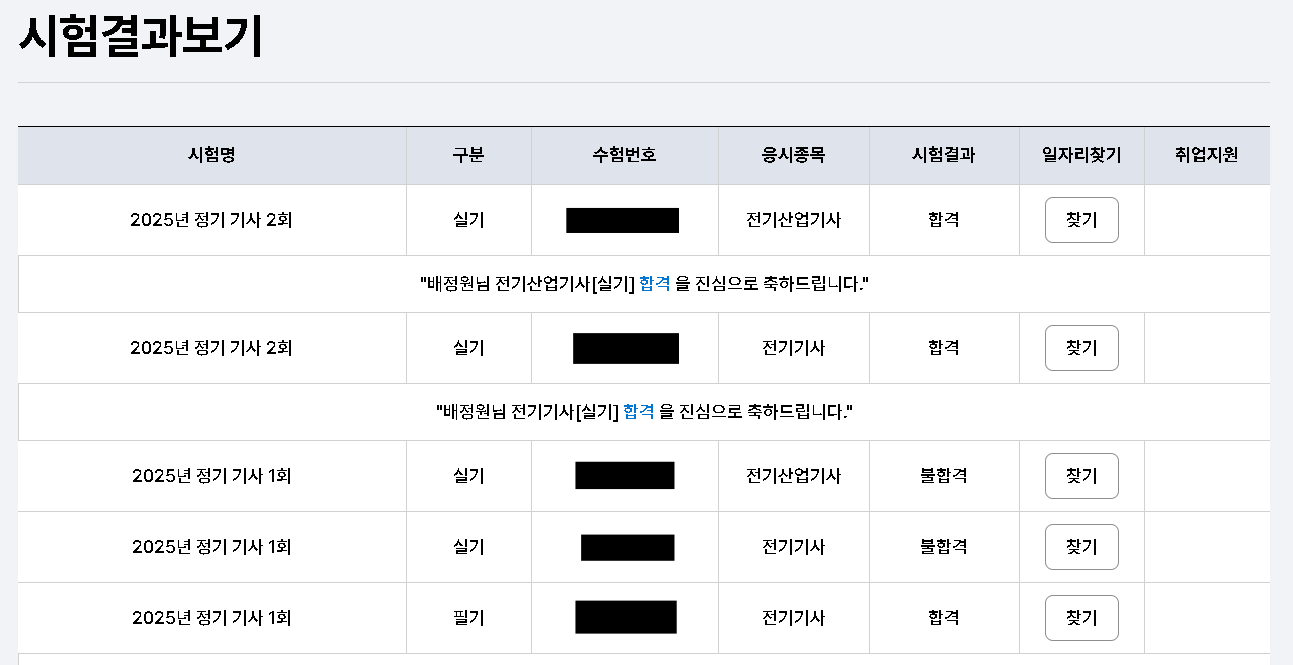Screen dimensions: 1293x665
Task: Select the 구분 column header
Action: (468, 156)
